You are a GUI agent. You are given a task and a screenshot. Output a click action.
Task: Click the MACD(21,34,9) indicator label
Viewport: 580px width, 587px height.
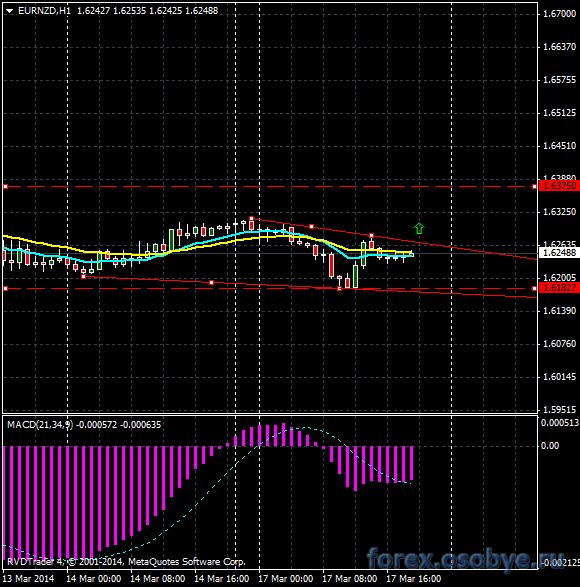coord(40,425)
